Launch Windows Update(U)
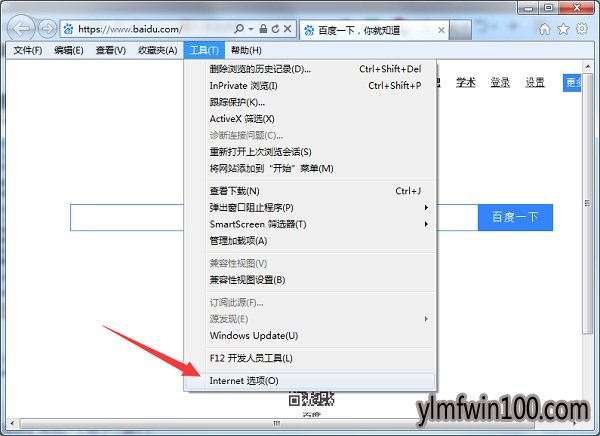Screen dimensions: 600x436 tap(310, 336)
